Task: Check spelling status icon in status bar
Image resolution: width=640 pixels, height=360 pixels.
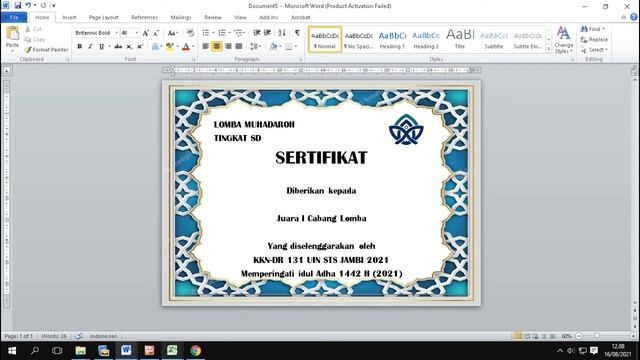Action: (x=78, y=336)
